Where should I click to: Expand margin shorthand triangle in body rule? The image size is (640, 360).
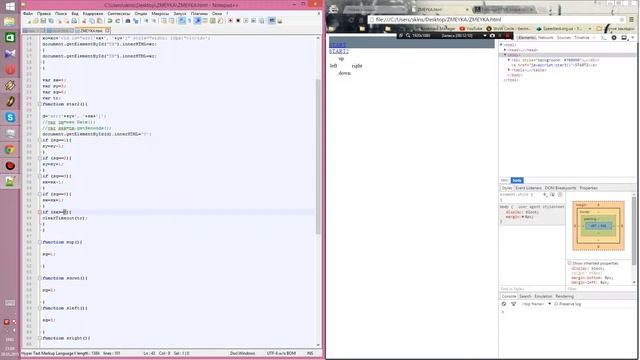(523, 217)
